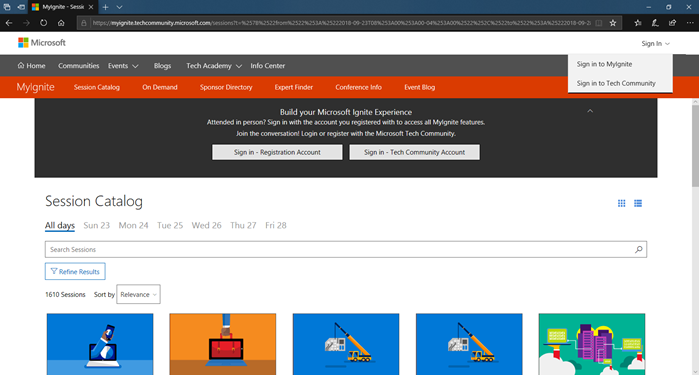Click the site lock icon in address bar
The height and width of the screenshot is (375, 699).
point(83,23)
